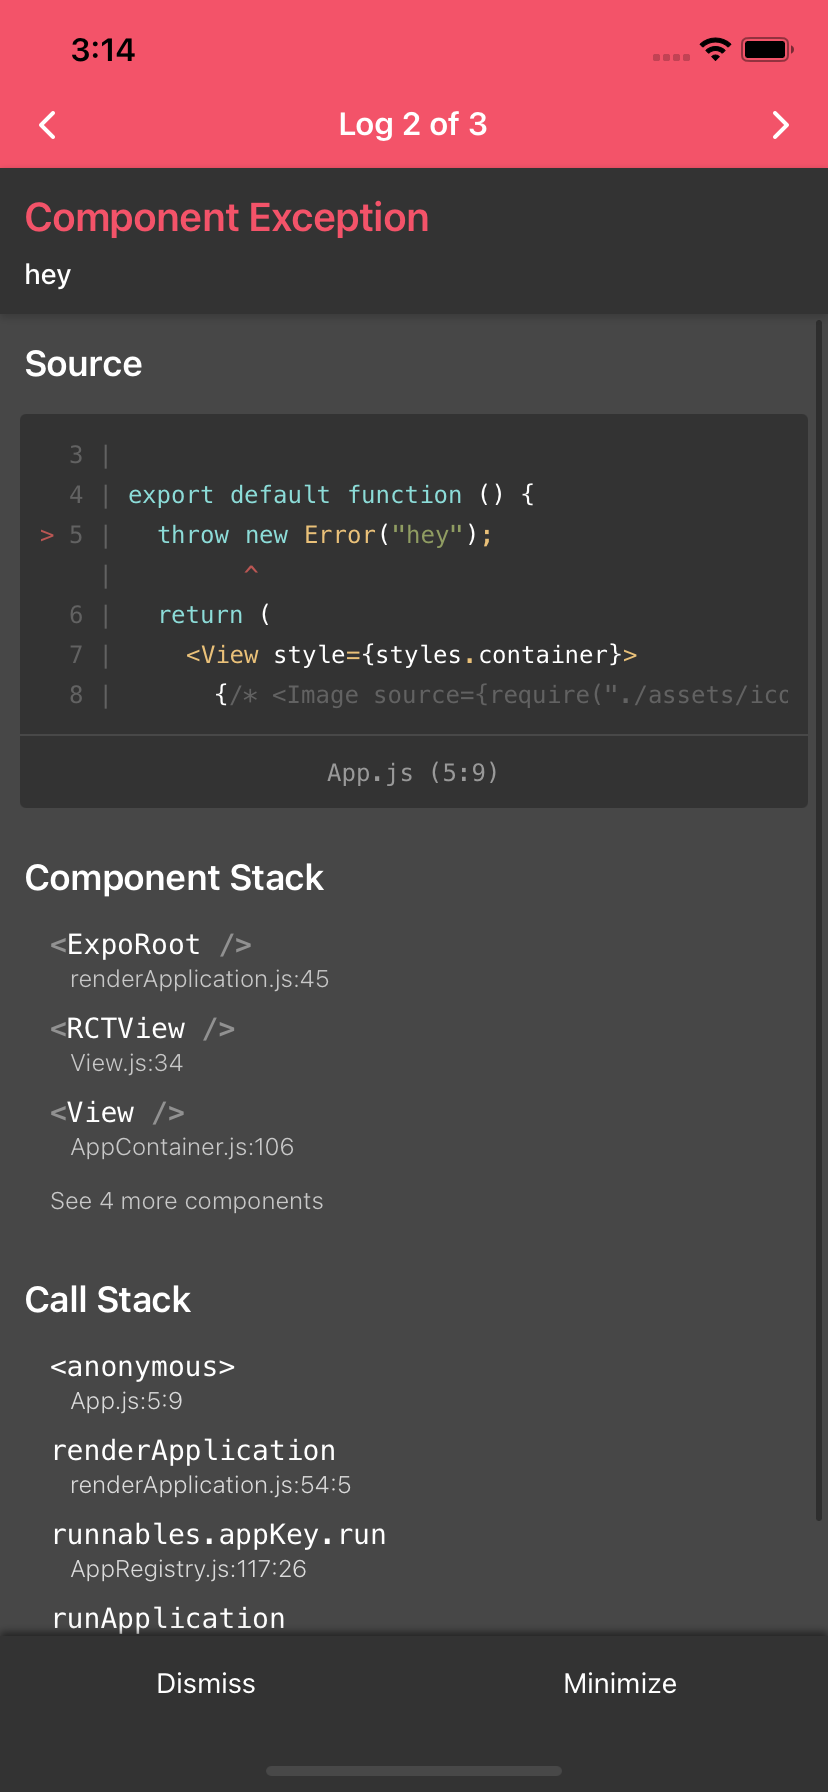828x1792 pixels.
Task: Open the RCTView stack entry
Action: pyautogui.click(x=143, y=1044)
